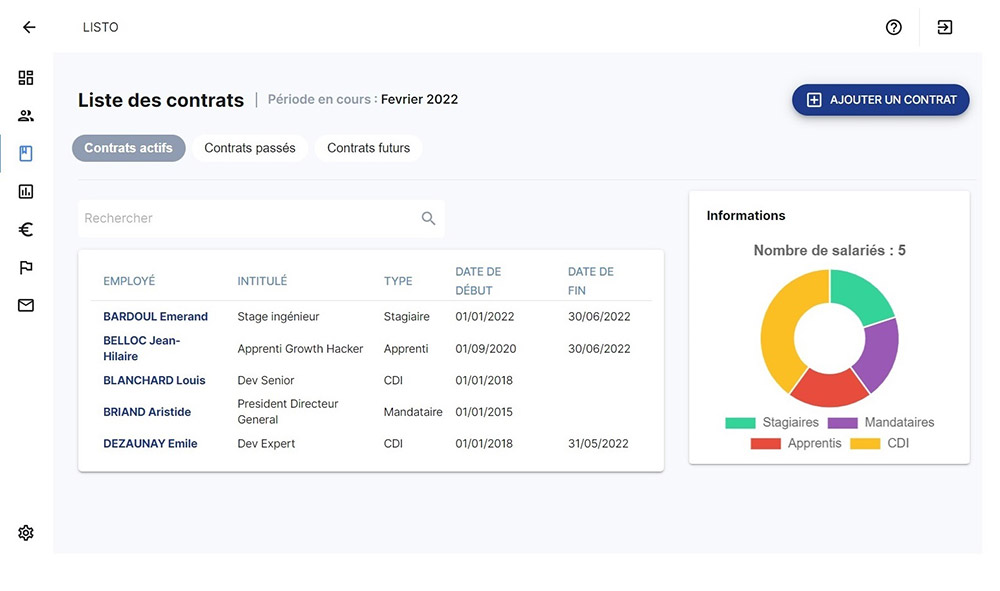This screenshot has width=1000, height=591.
Task: Select the contracts book icon in sidebar
Action: (26, 154)
